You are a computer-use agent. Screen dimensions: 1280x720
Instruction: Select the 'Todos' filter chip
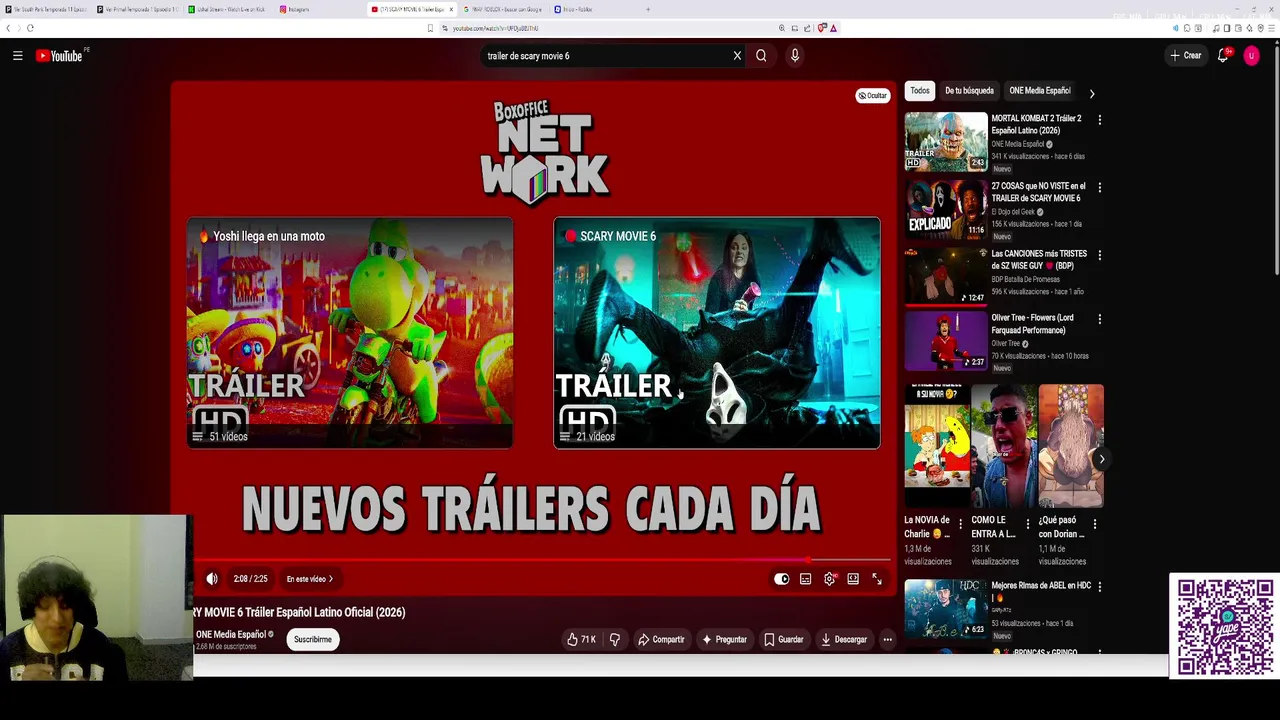(x=920, y=91)
